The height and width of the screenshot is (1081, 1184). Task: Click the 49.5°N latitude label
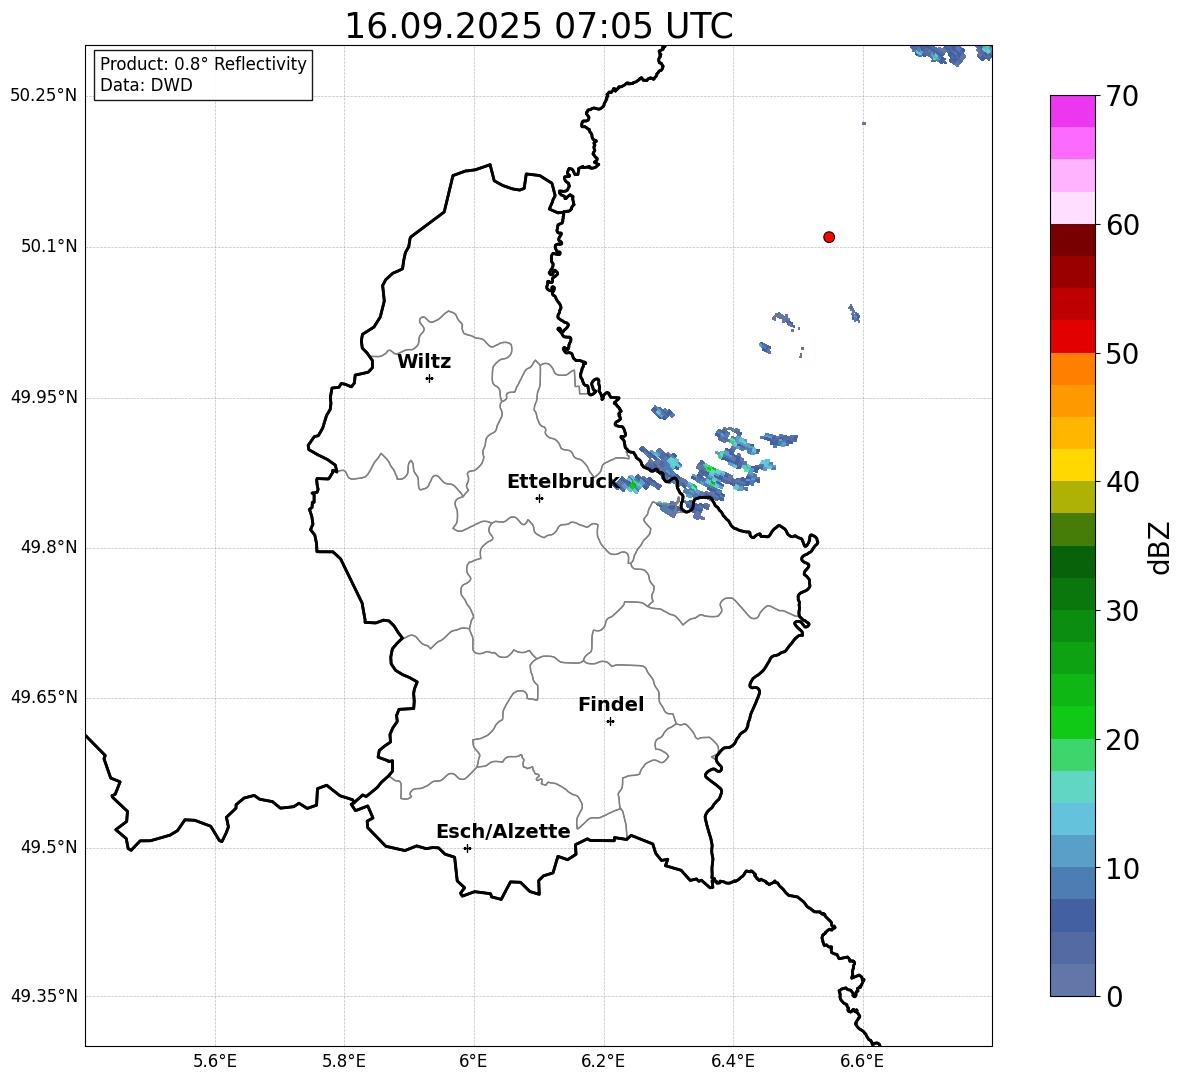tap(49, 847)
